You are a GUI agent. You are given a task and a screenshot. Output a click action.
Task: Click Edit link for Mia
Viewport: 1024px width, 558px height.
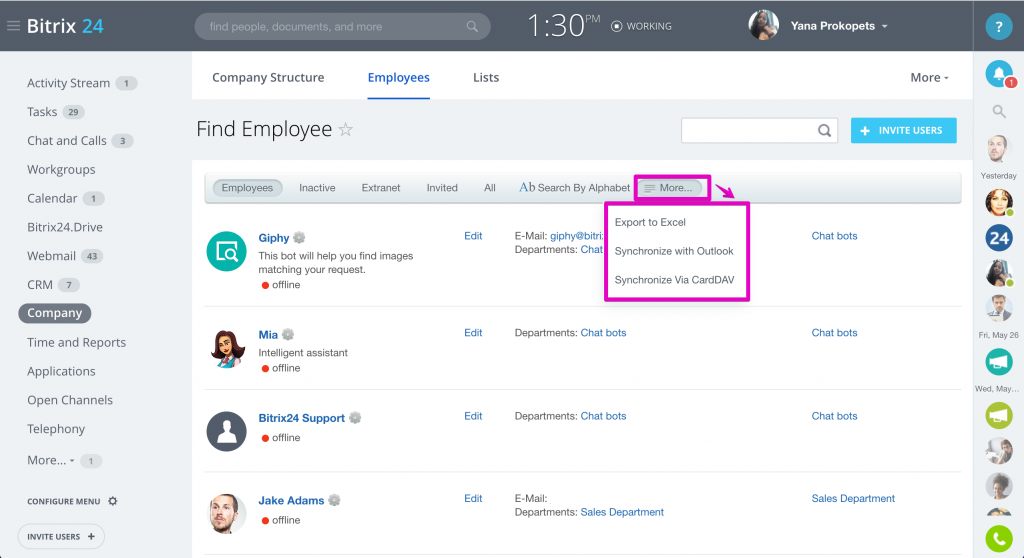[473, 333]
